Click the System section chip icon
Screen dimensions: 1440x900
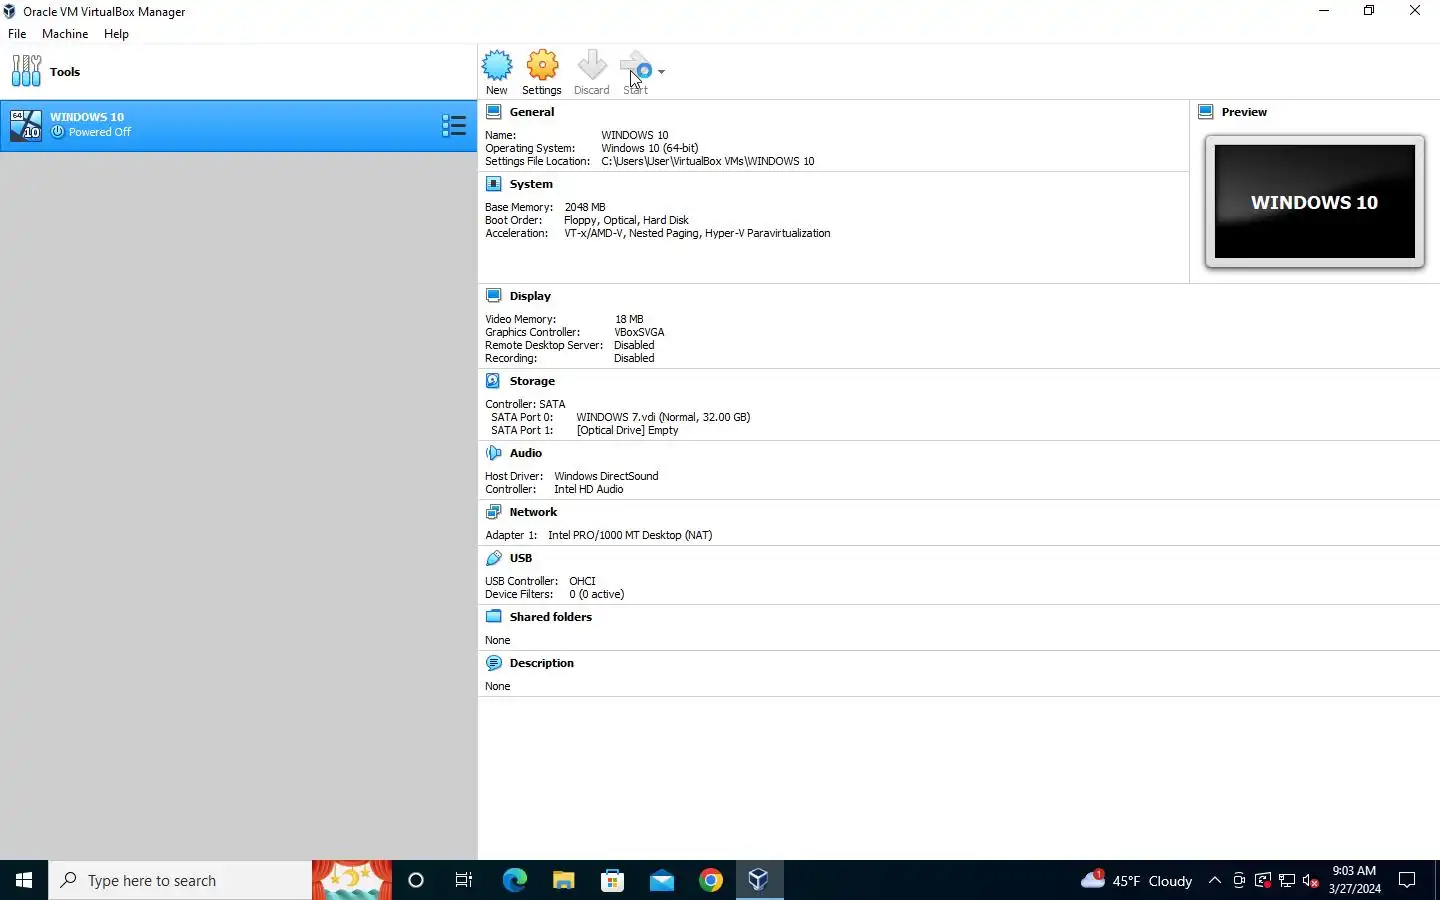[x=493, y=183]
